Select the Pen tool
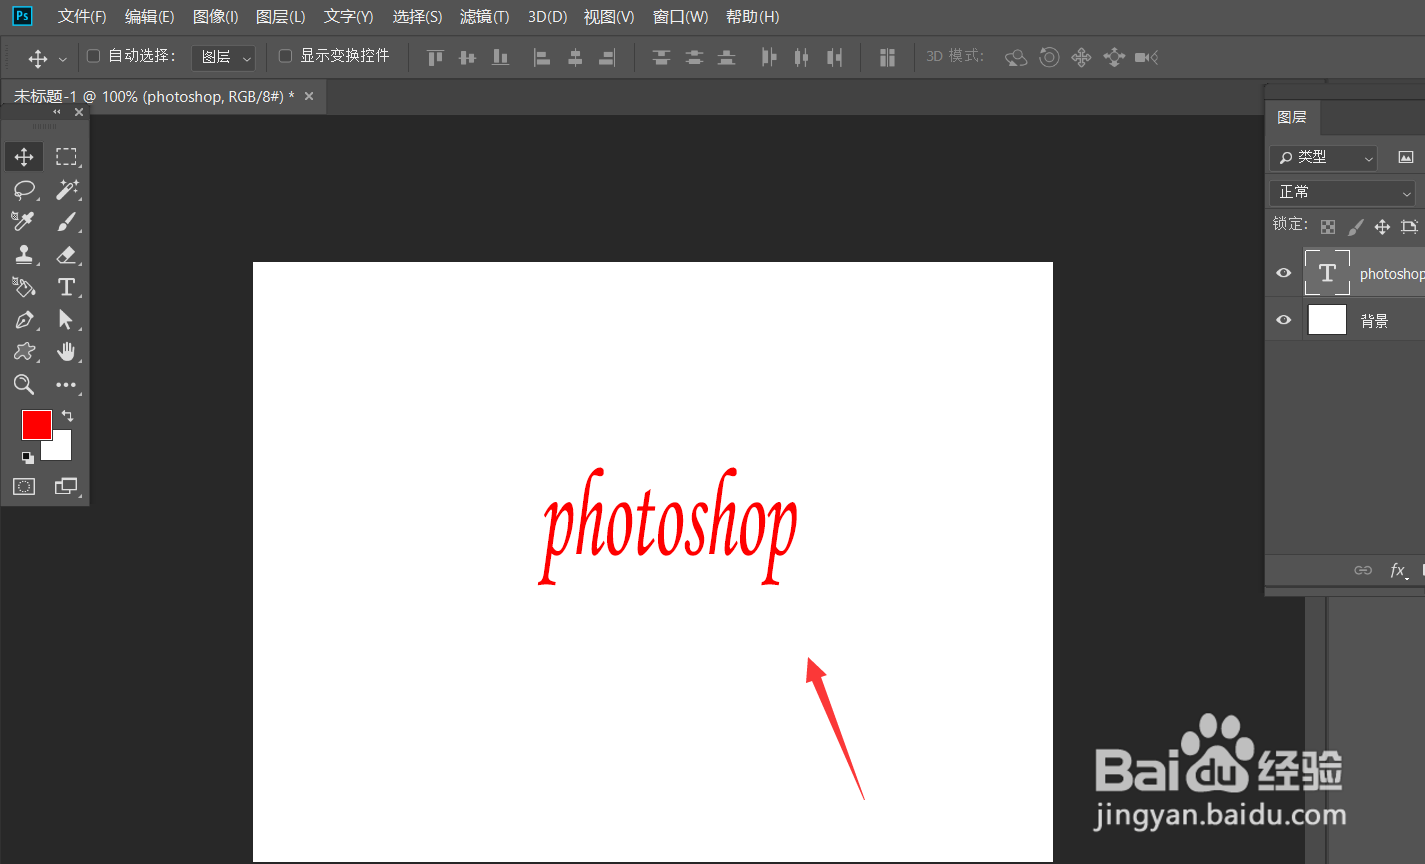Screen dimensions: 1425x864 [x=24, y=320]
